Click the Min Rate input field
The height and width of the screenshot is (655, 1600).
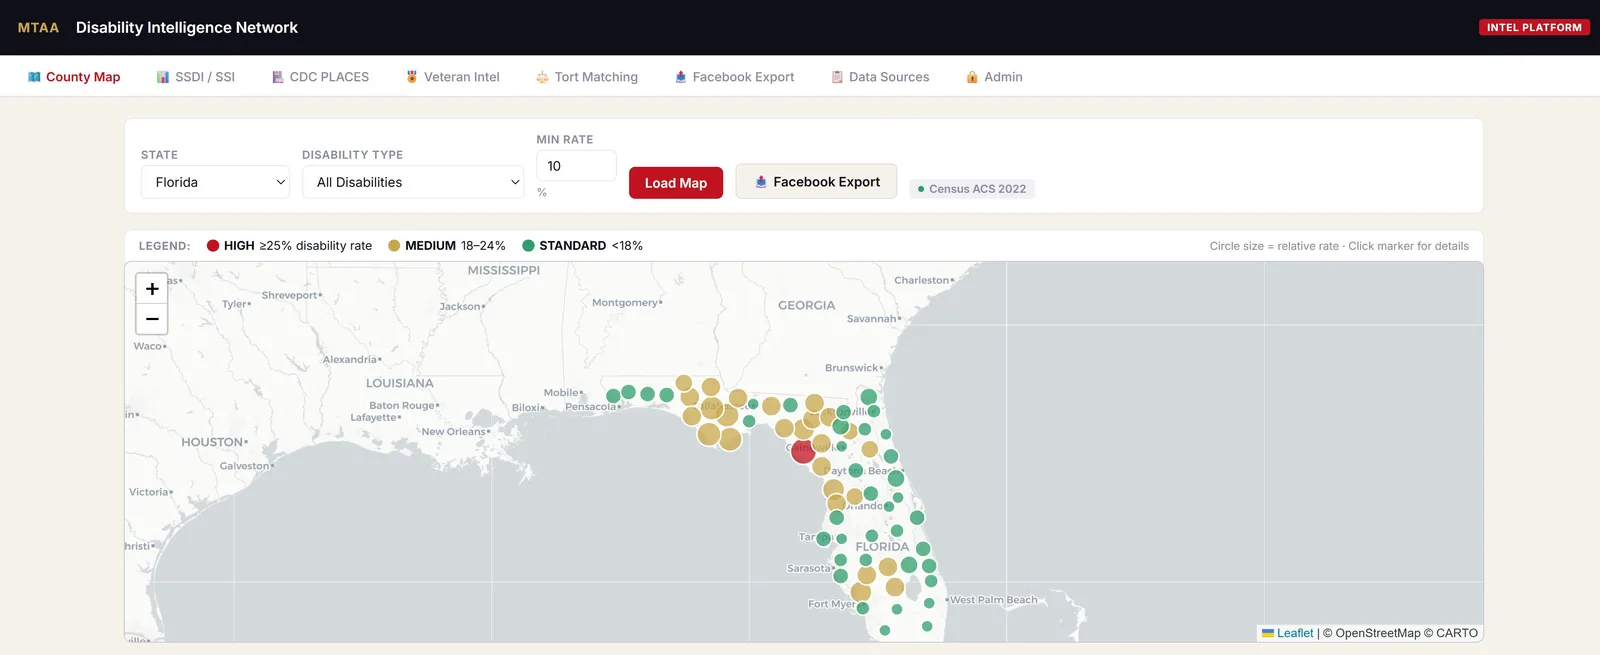[x=576, y=166]
